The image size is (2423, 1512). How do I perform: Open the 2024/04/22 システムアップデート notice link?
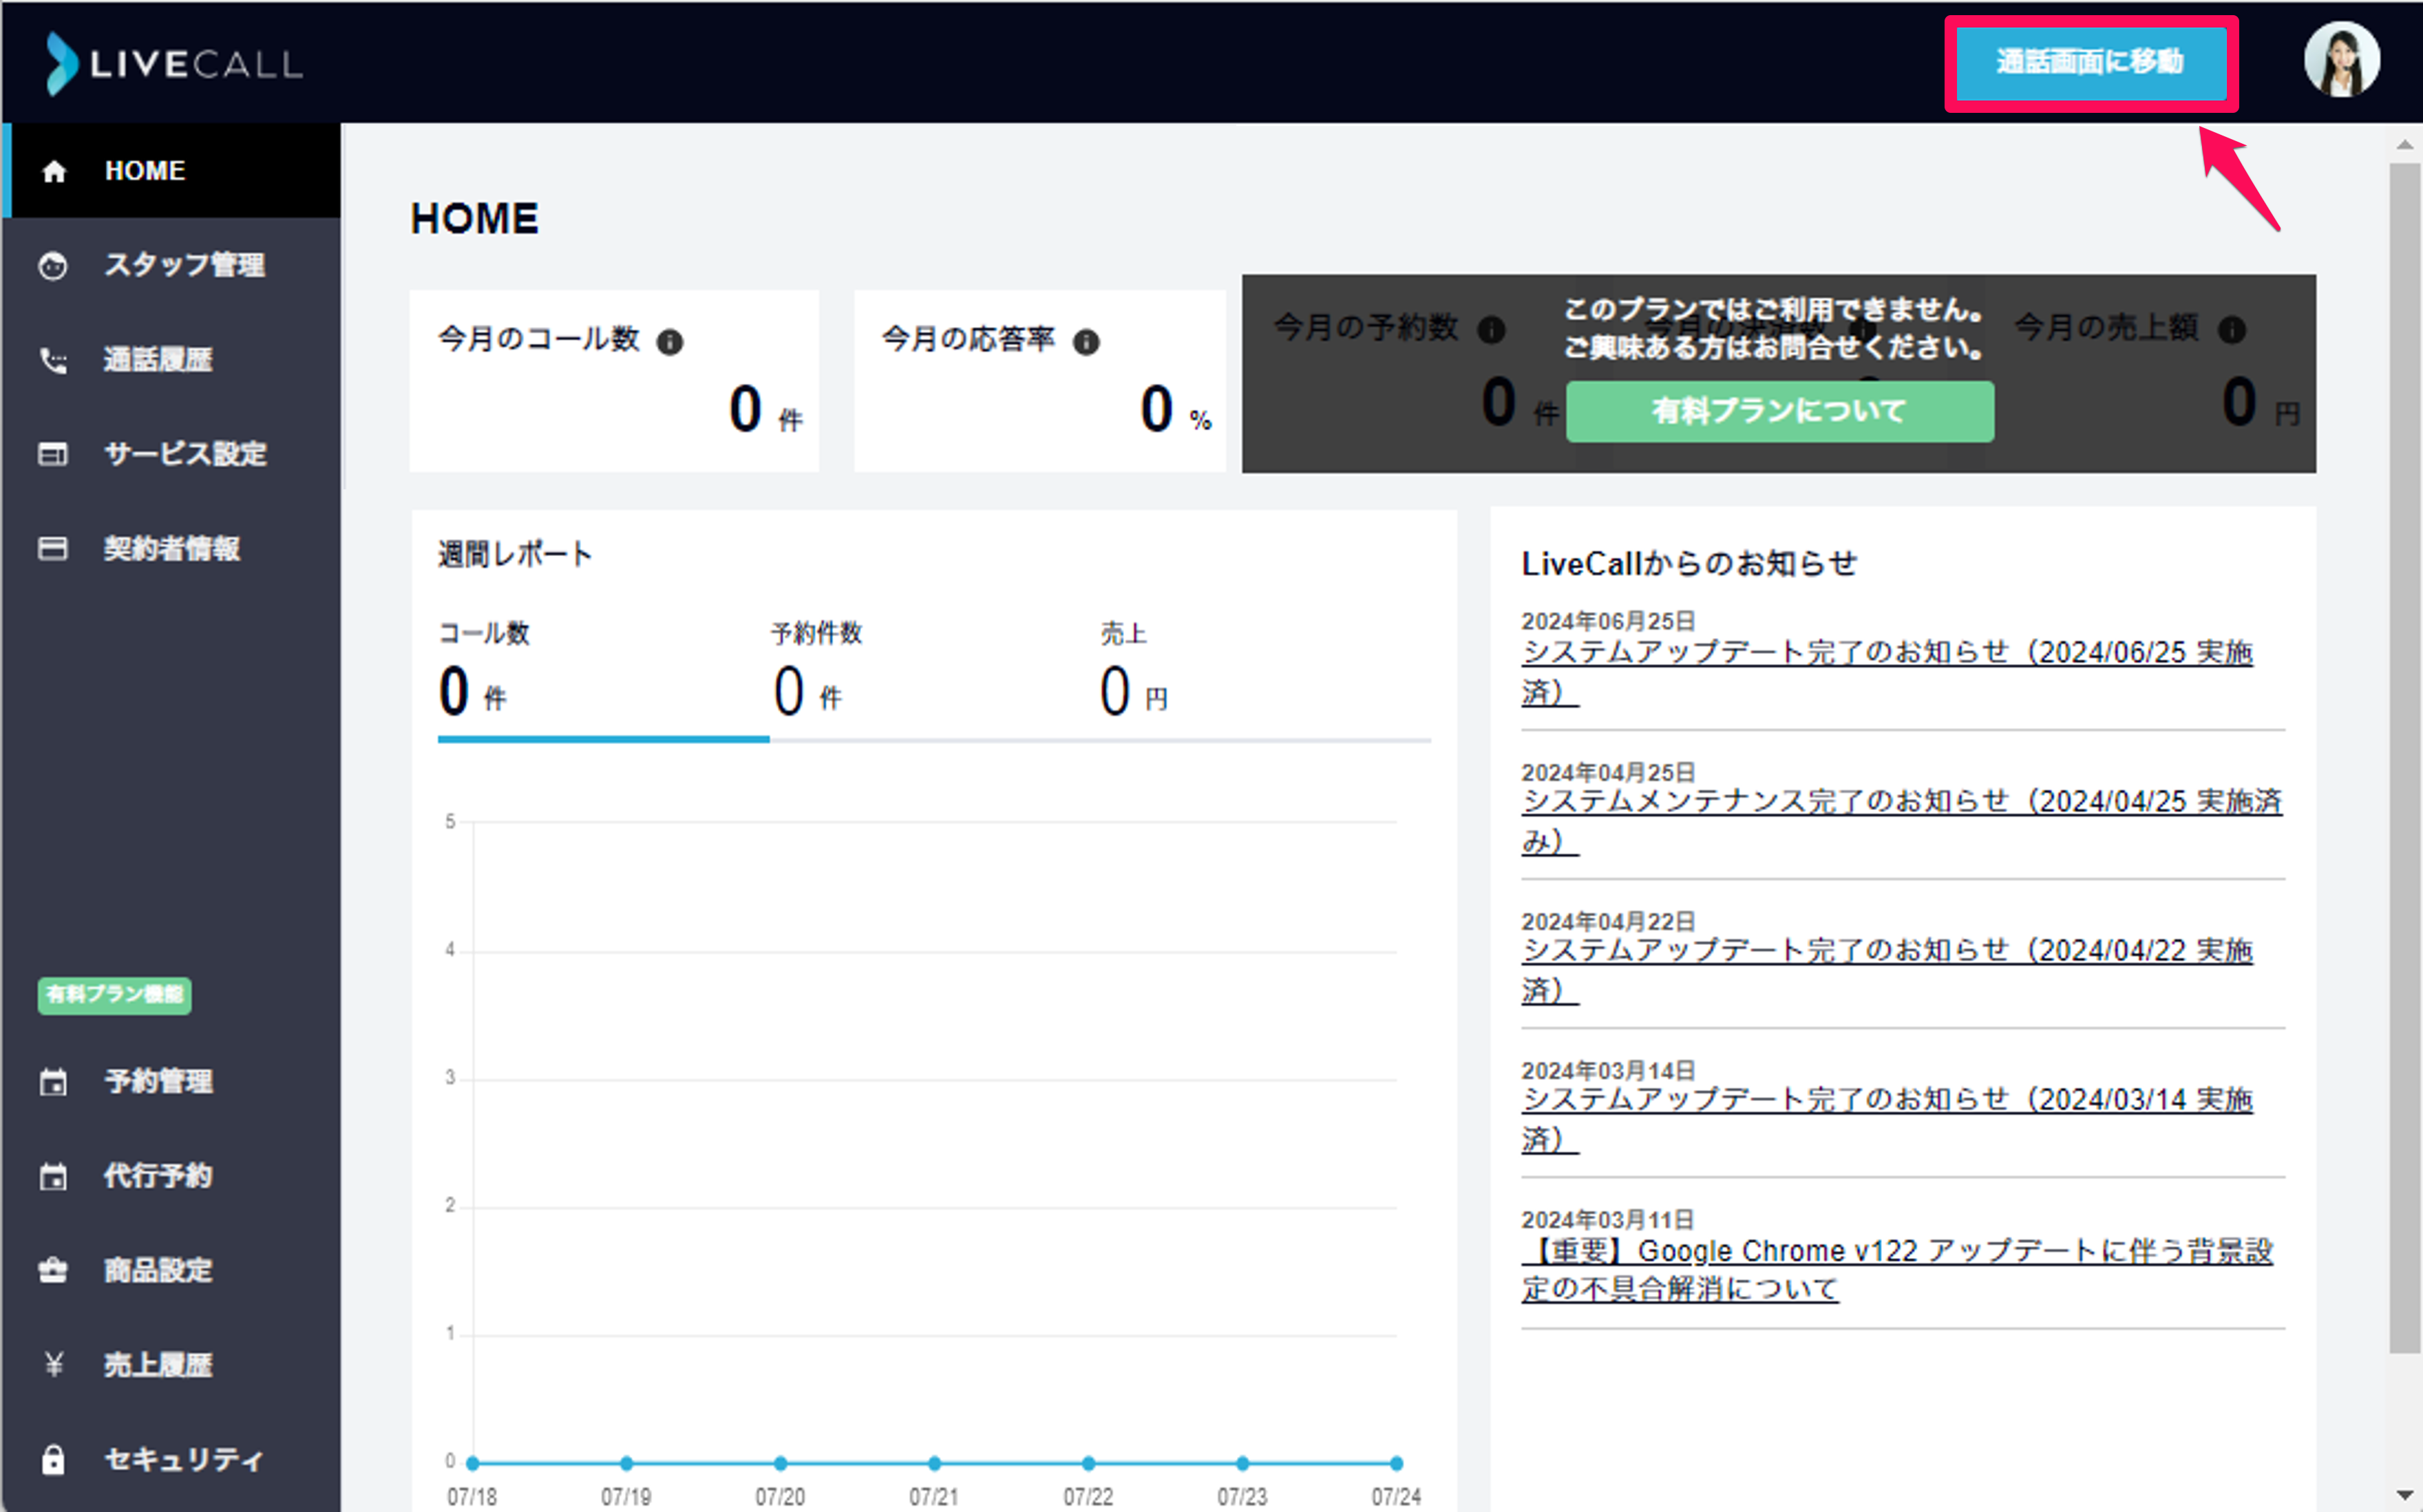click(1887, 970)
